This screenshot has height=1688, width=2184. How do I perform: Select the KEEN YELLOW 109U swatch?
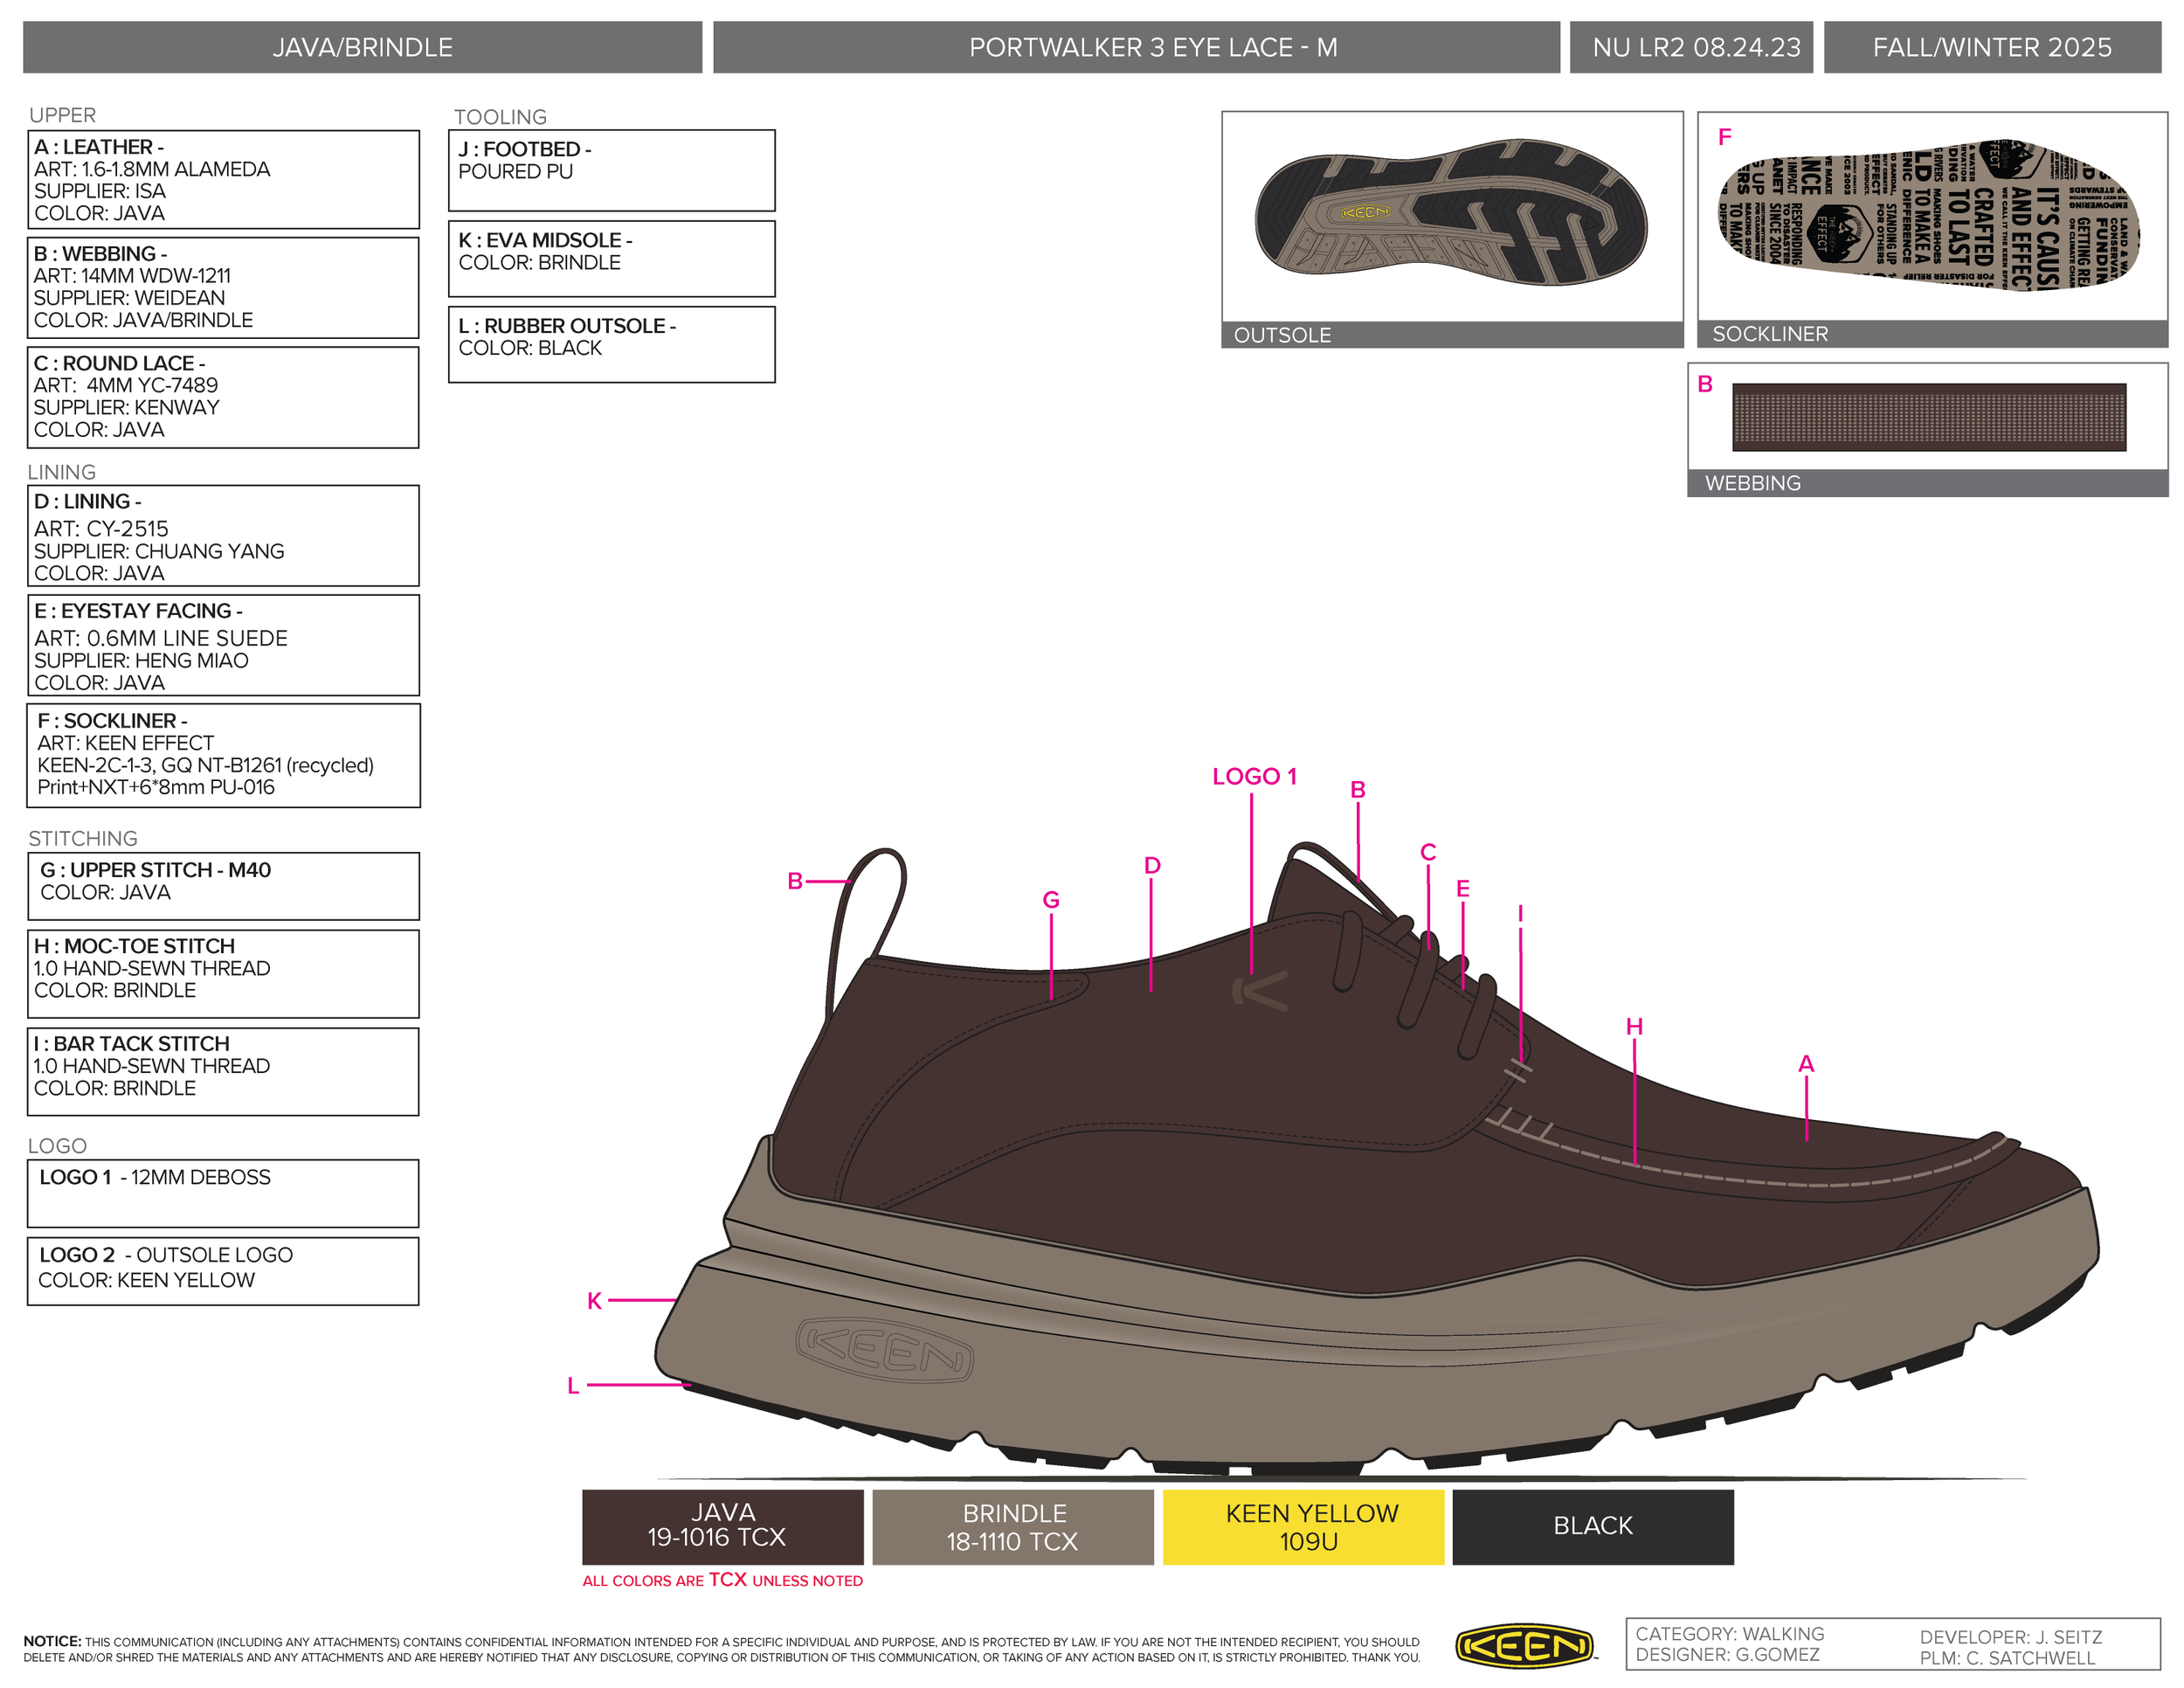coord(1303,1526)
